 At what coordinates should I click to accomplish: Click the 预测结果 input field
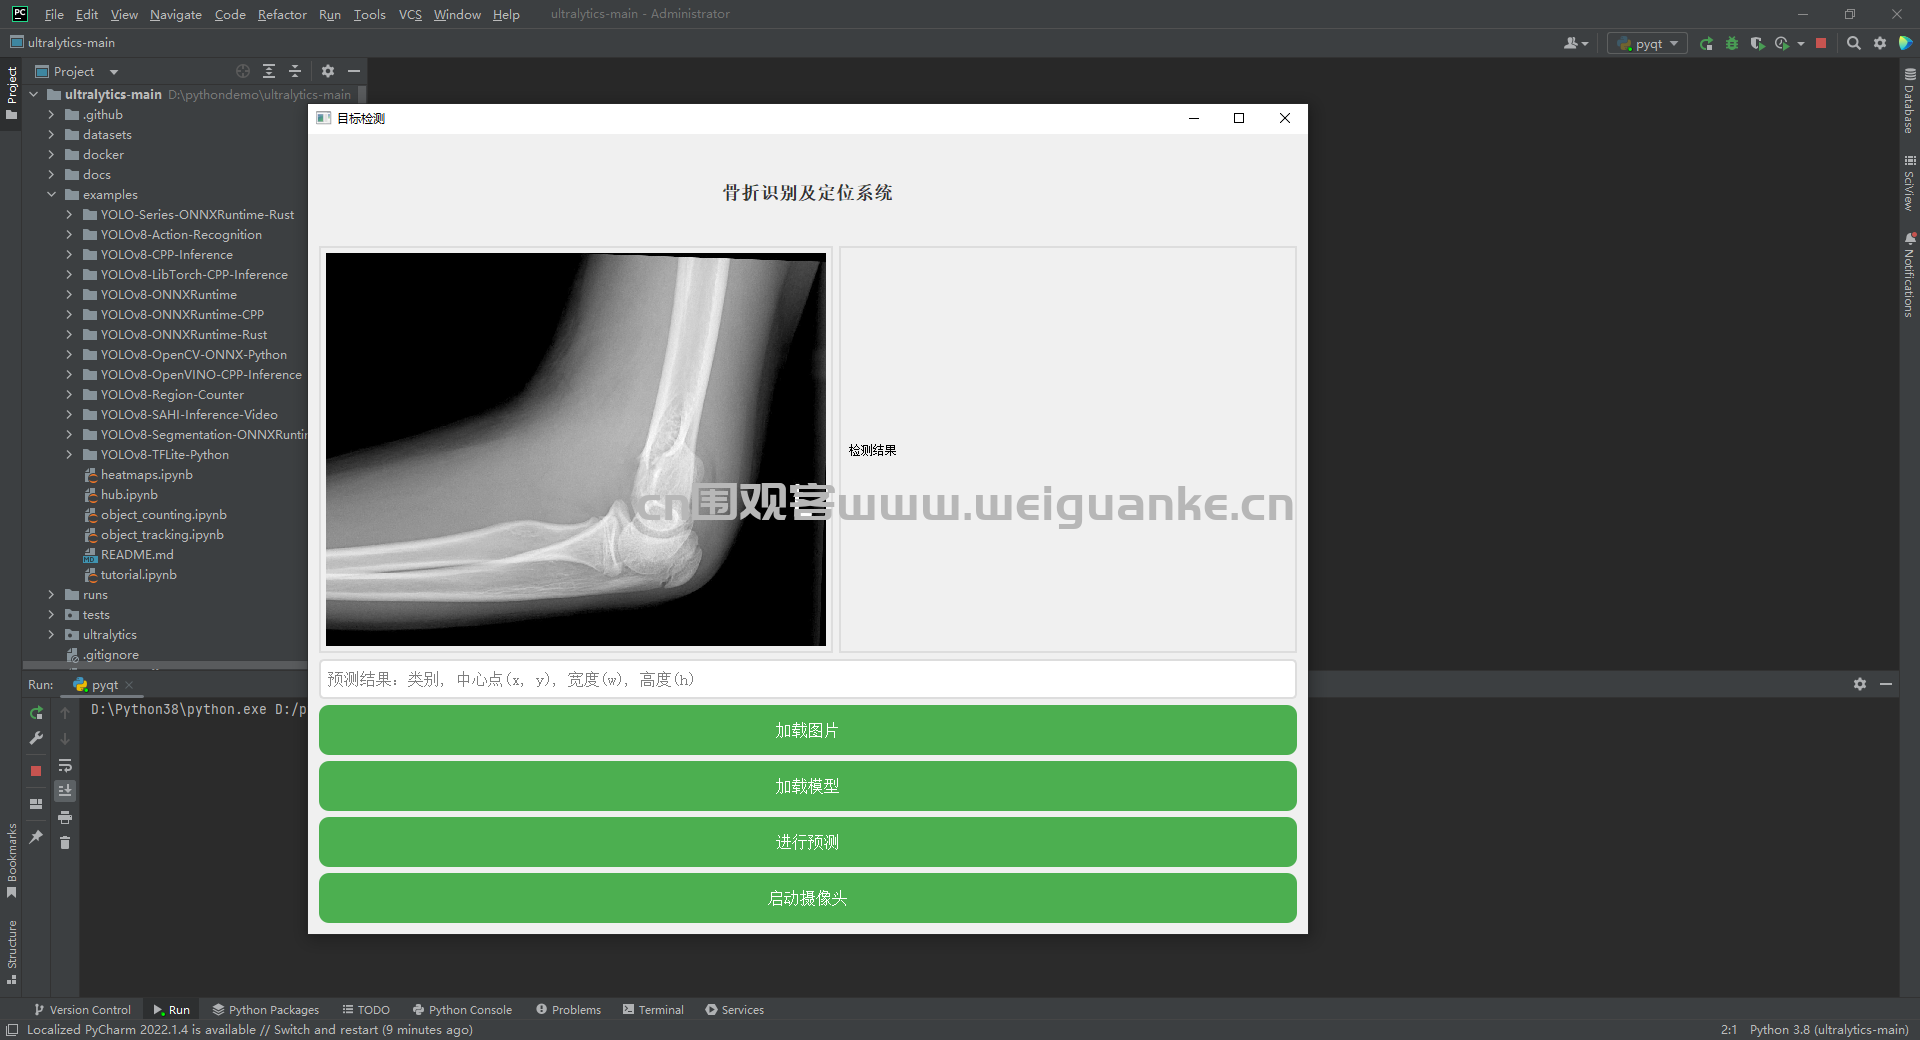tap(806, 679)
